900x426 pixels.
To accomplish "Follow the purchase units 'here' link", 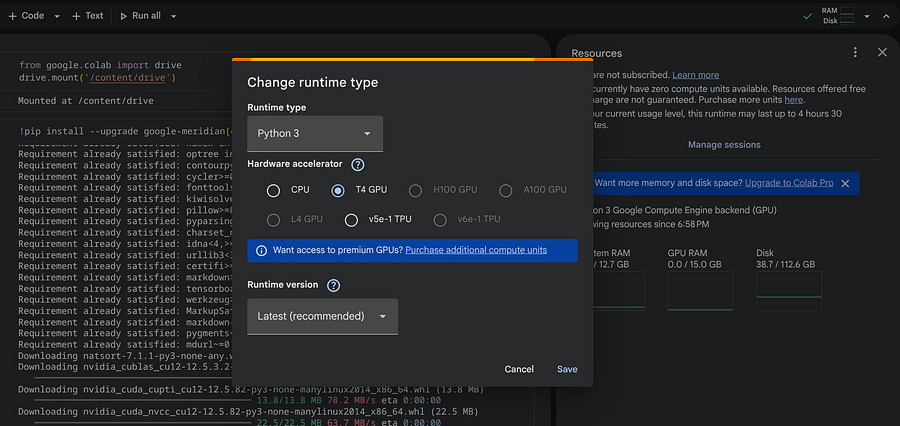I will [794, 100].
